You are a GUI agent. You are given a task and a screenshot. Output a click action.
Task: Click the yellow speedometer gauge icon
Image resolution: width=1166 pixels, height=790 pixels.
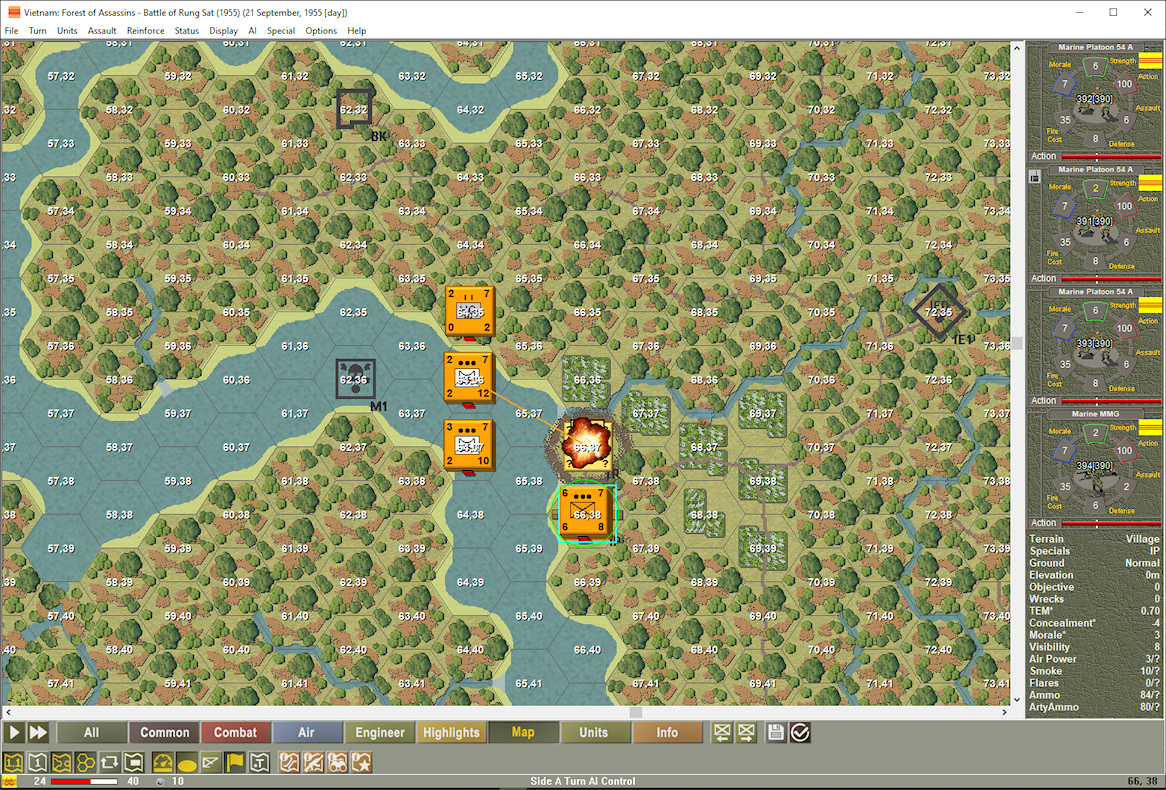pyautogui.click(x=163, y=762)
